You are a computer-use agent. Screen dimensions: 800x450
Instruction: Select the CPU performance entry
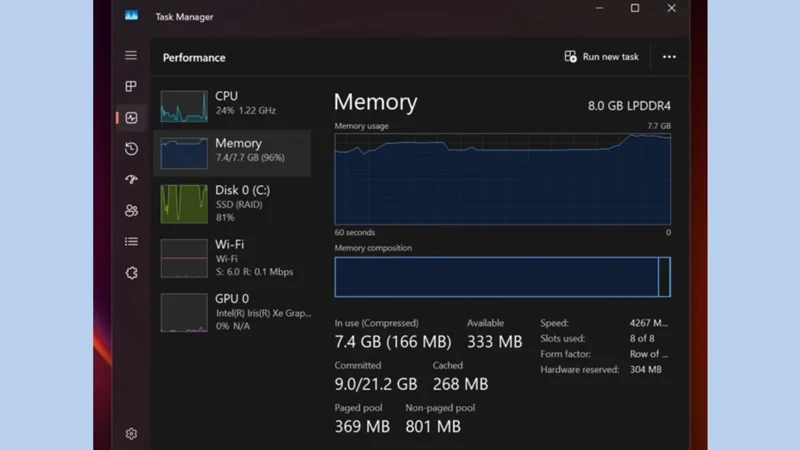pyautogui.click(x=232, y=106)
